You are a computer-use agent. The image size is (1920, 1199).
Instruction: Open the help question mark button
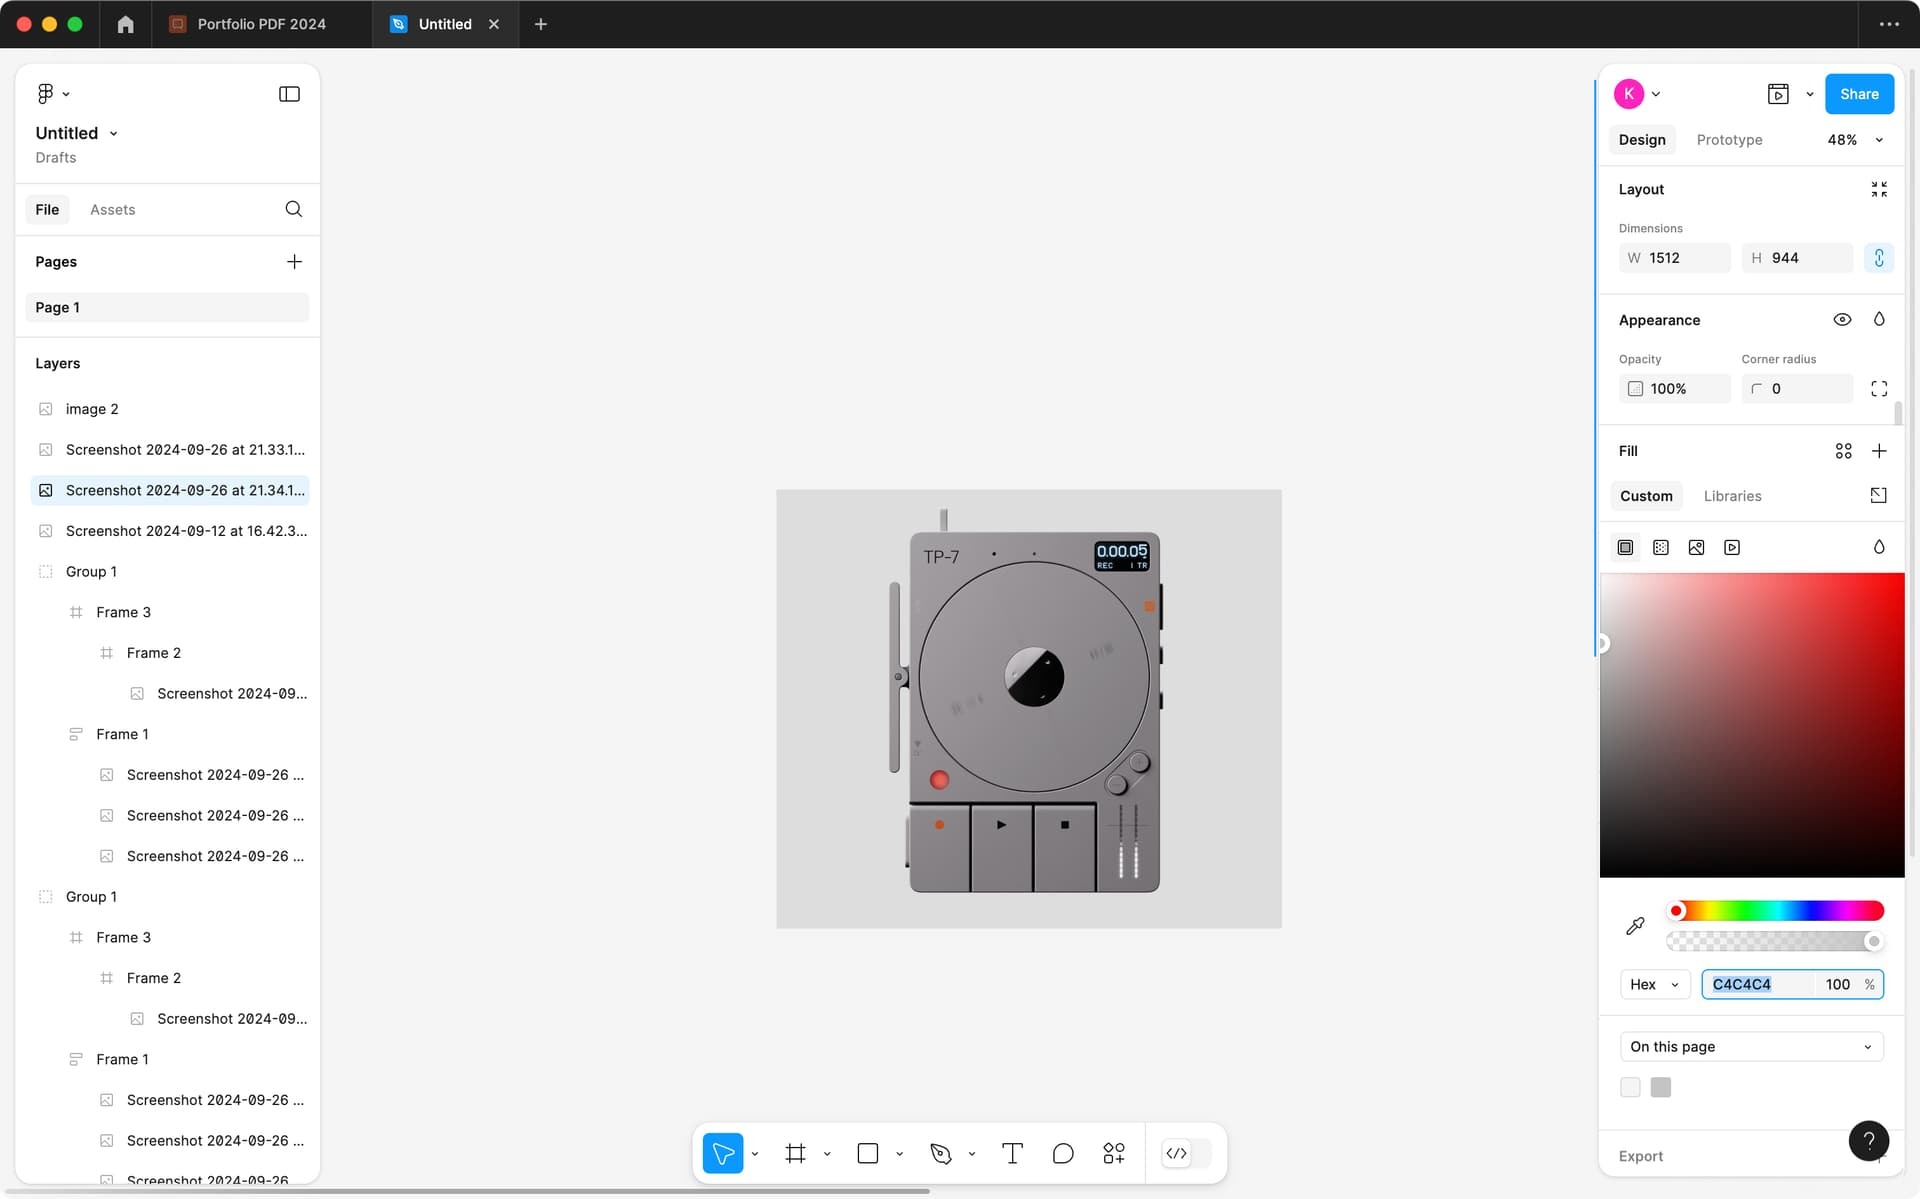pos(1868,1140)
